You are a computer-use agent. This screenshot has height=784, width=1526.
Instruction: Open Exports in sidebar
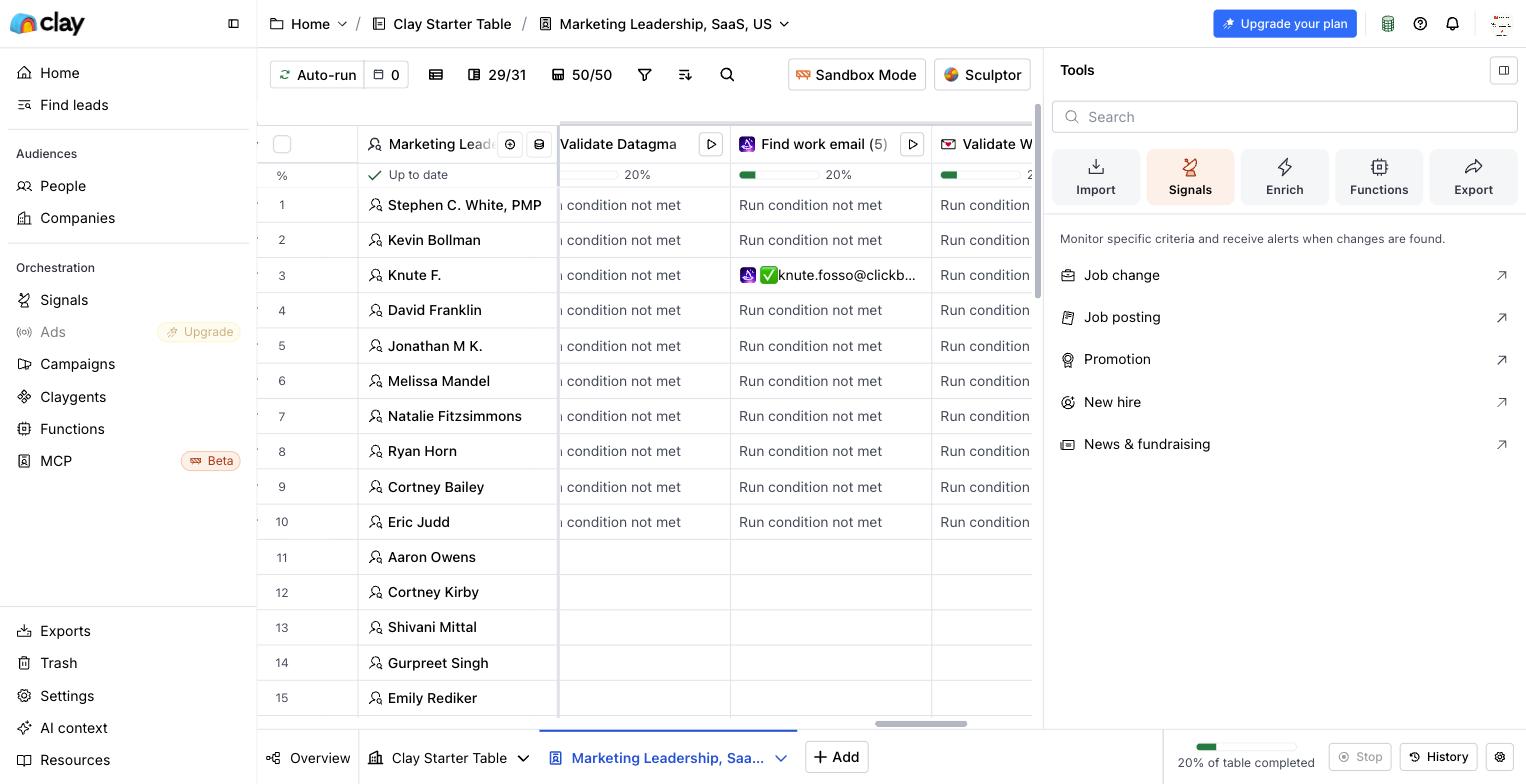(x=128, y=631)
